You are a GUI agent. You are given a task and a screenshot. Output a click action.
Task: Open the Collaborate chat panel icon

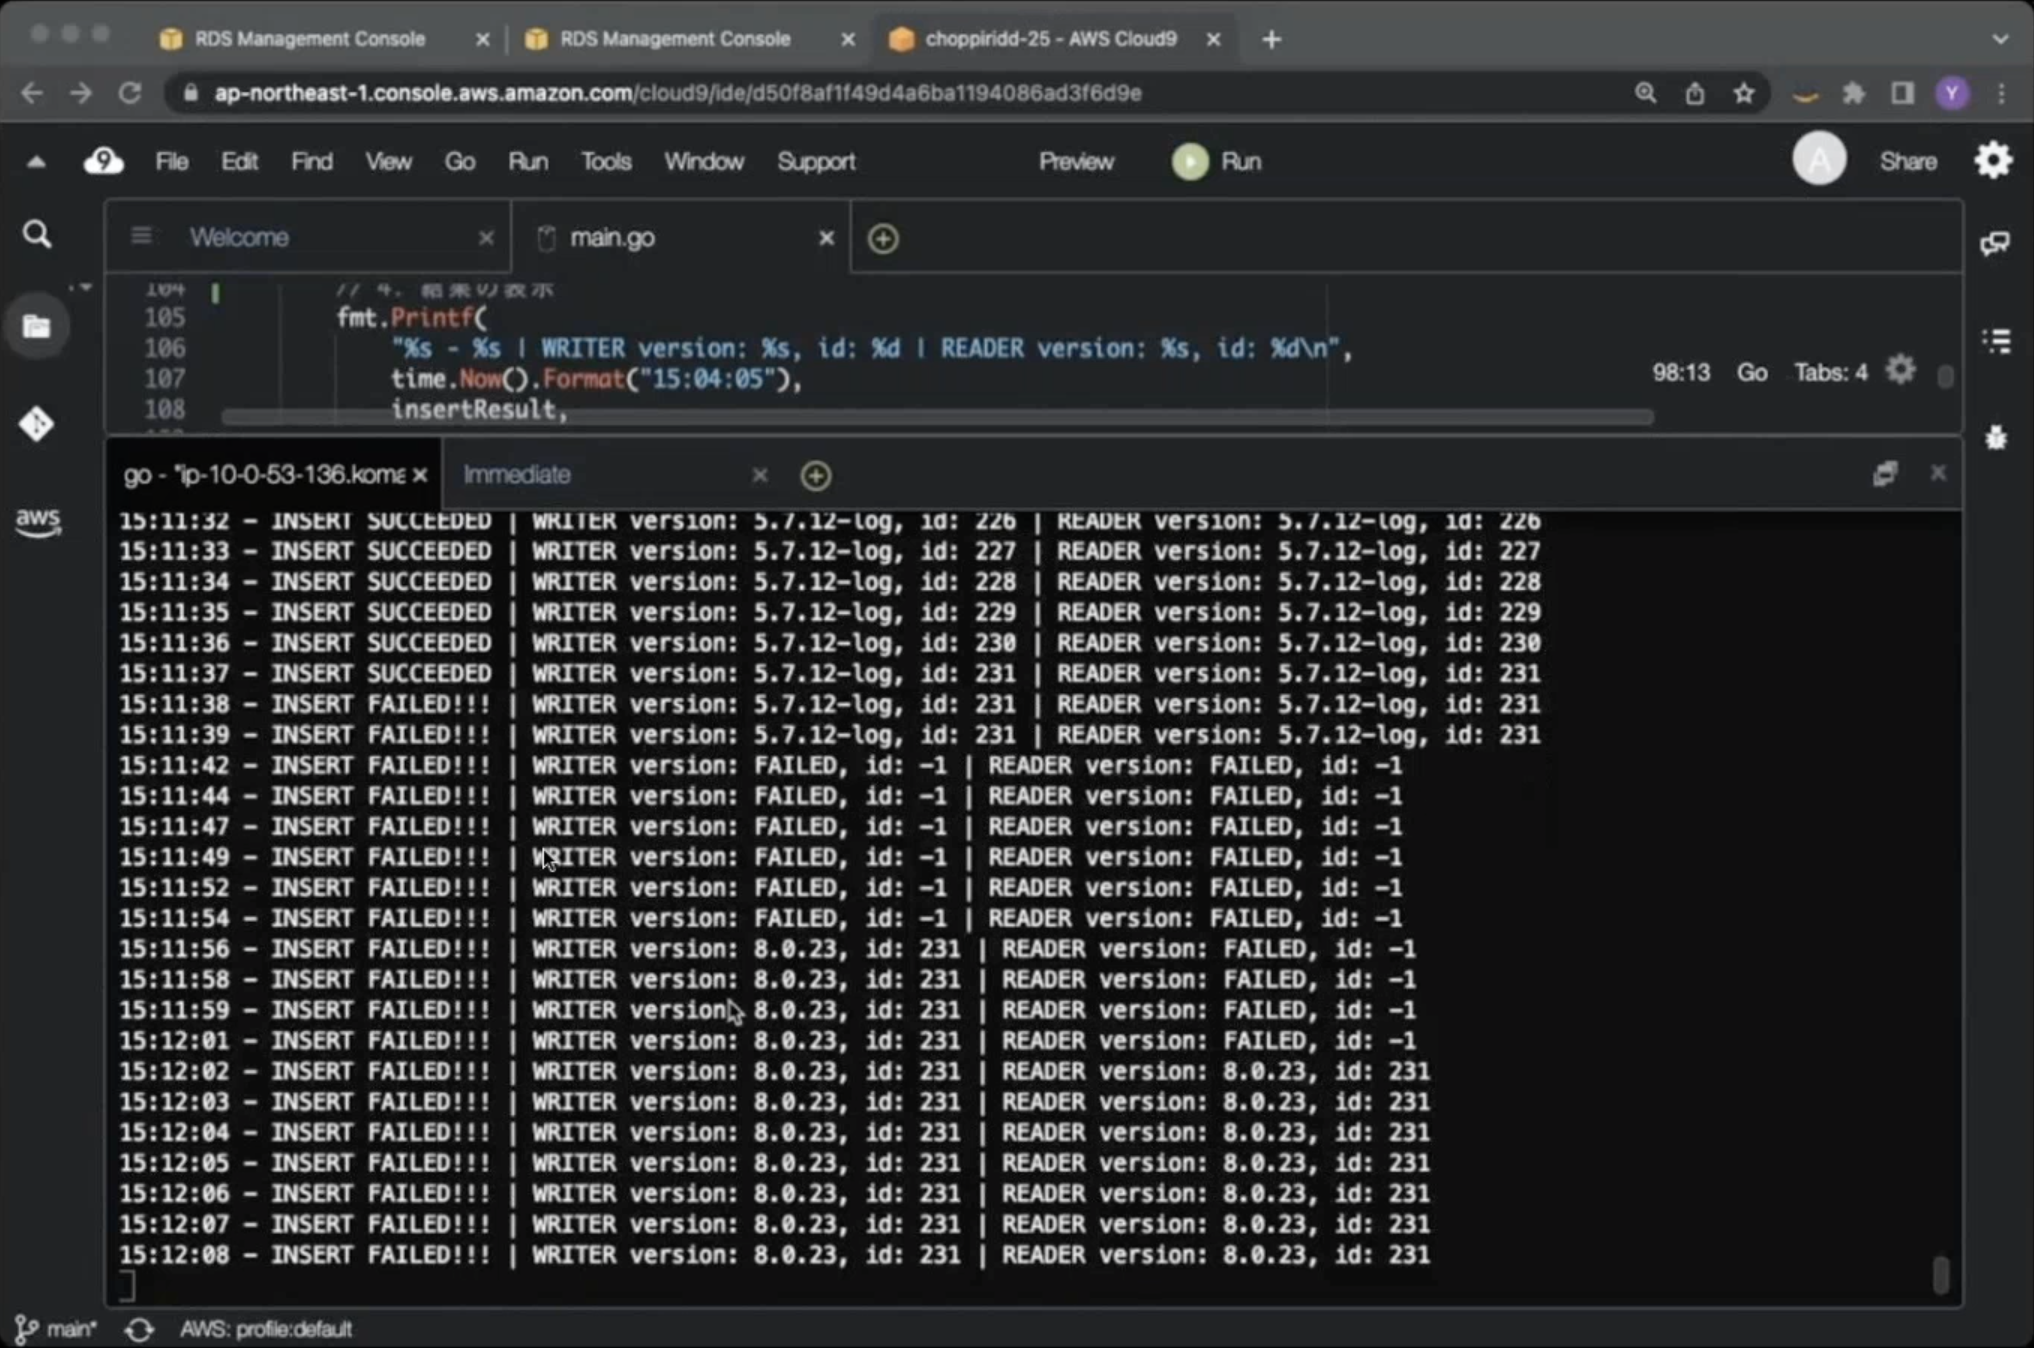[1995, 243]
